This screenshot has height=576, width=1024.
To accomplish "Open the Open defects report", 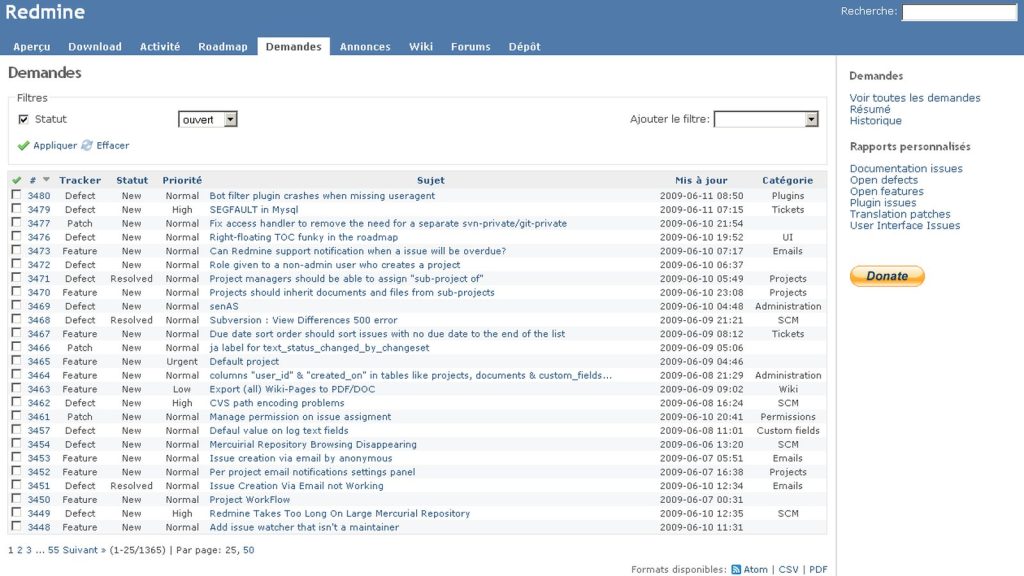I will (884, 180).
